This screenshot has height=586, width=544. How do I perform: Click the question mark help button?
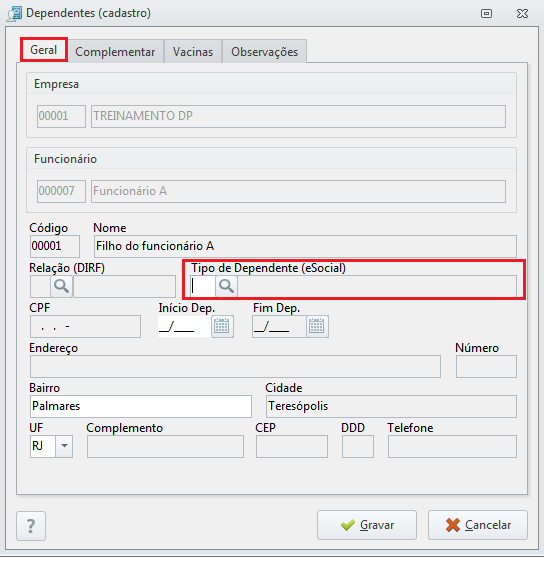pyautogui.click(x=31, y=526)
